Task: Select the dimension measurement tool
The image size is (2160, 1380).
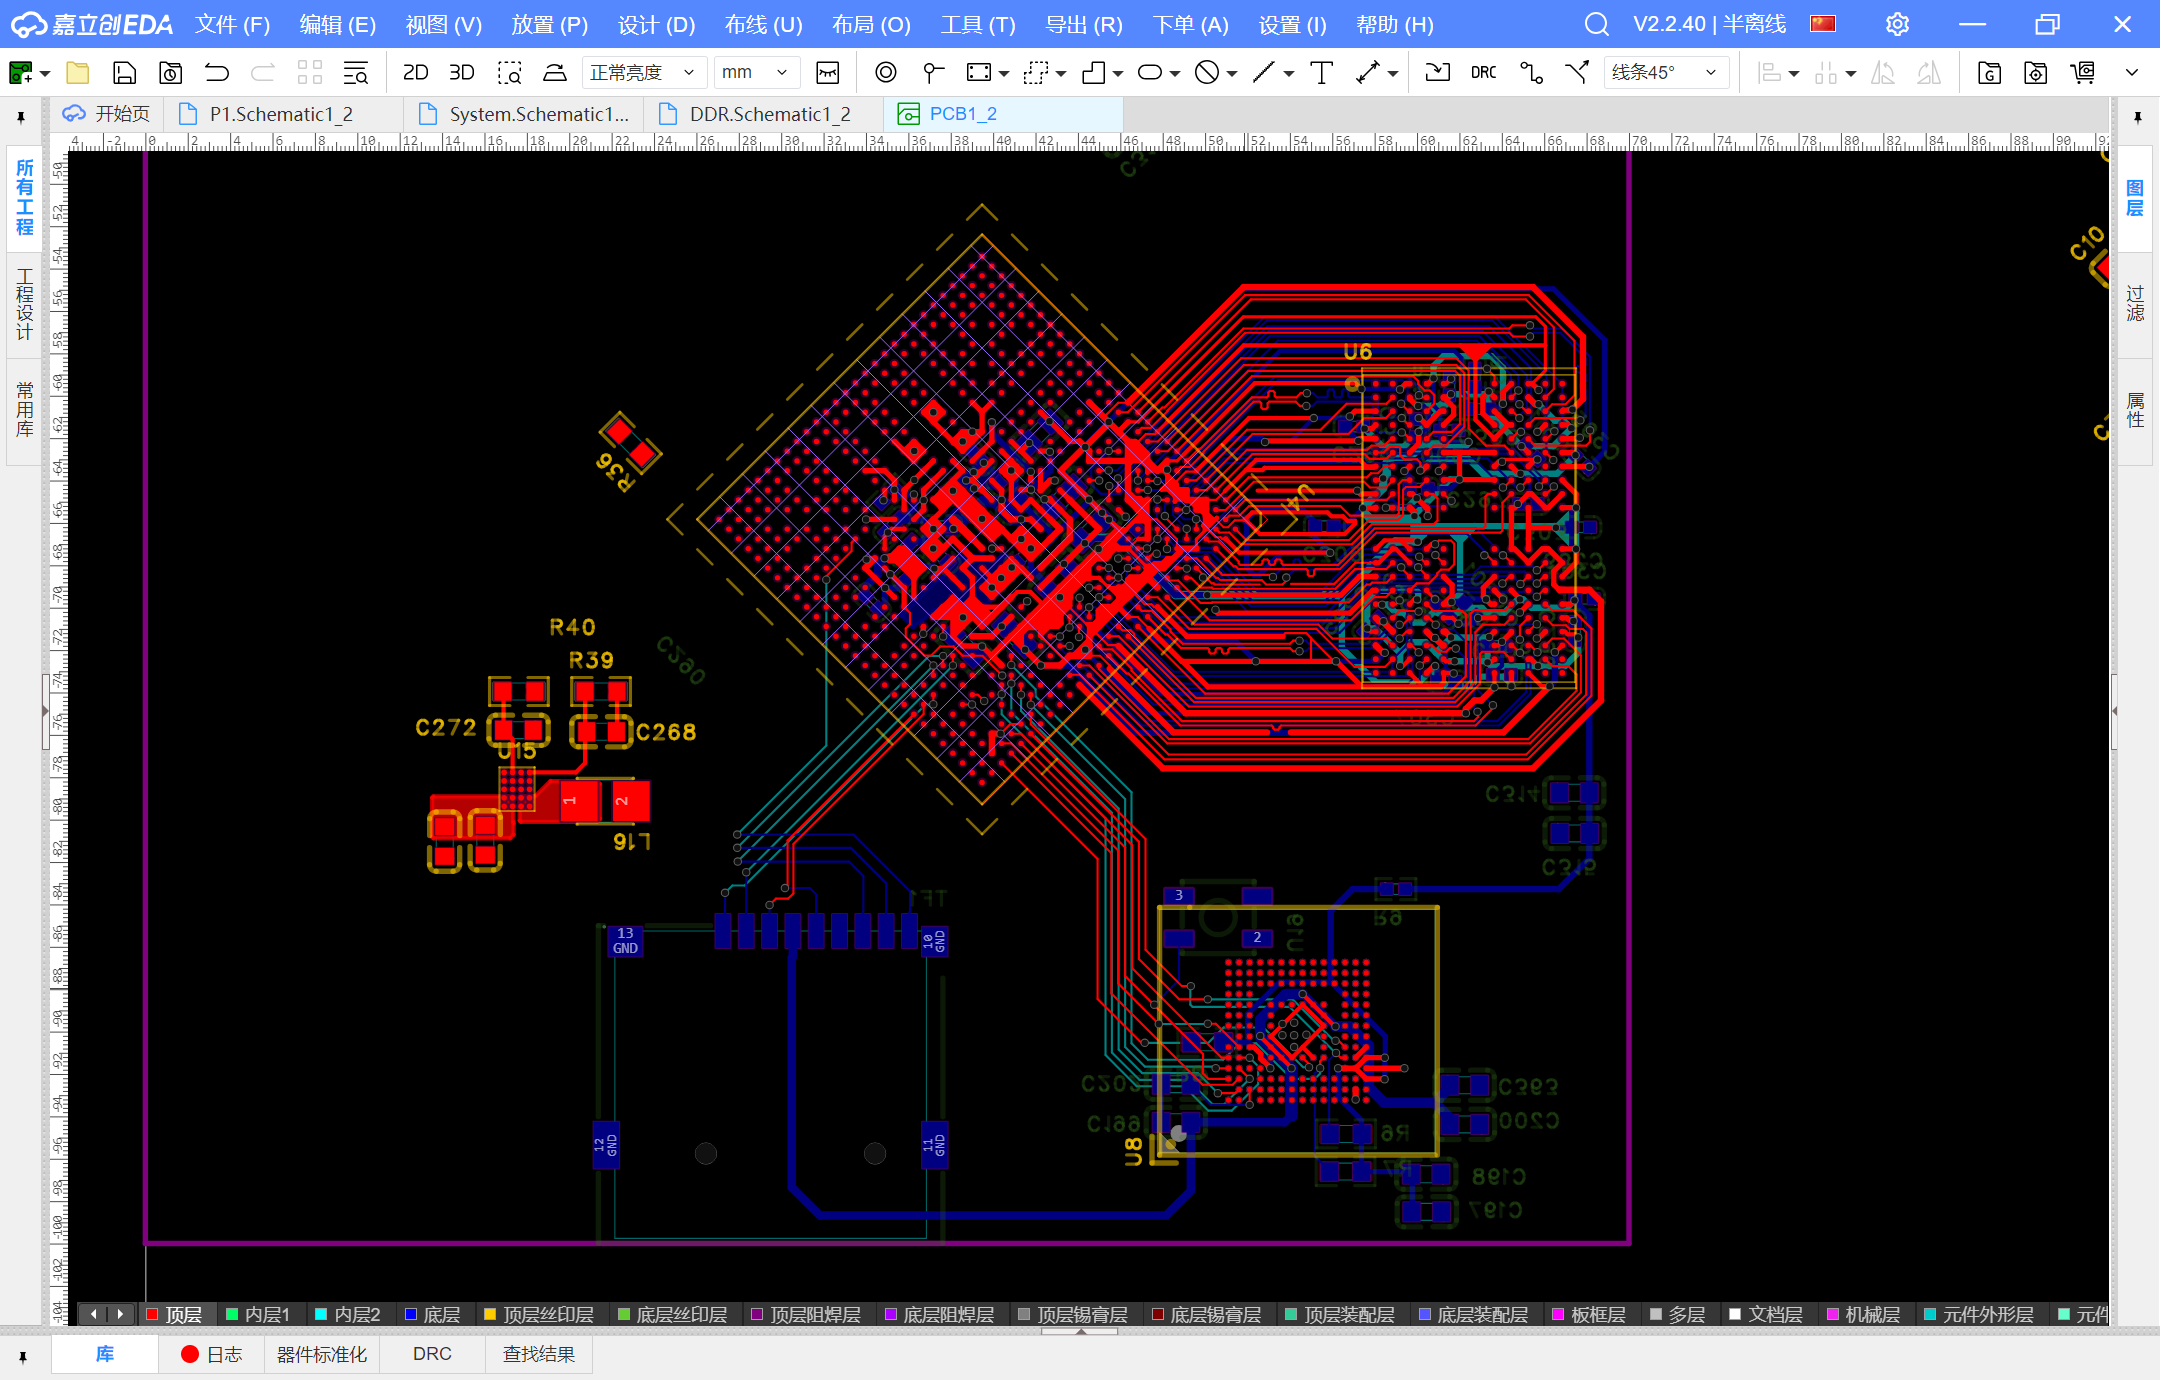Action: 1367,73
